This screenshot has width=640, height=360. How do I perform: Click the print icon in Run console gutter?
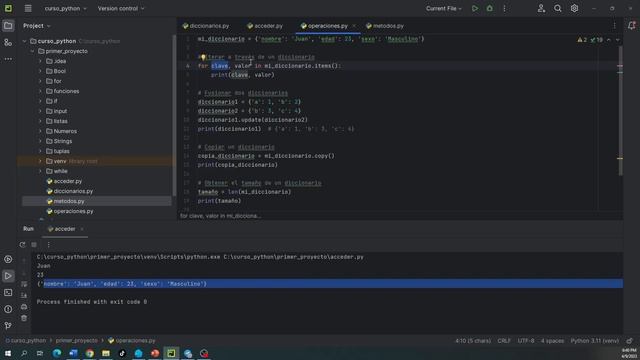coord(24,307)
